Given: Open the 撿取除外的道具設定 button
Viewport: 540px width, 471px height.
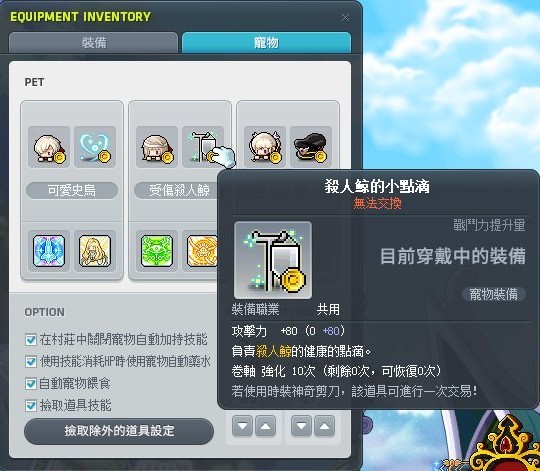Looking at the screenshot, I should point(119,431).
